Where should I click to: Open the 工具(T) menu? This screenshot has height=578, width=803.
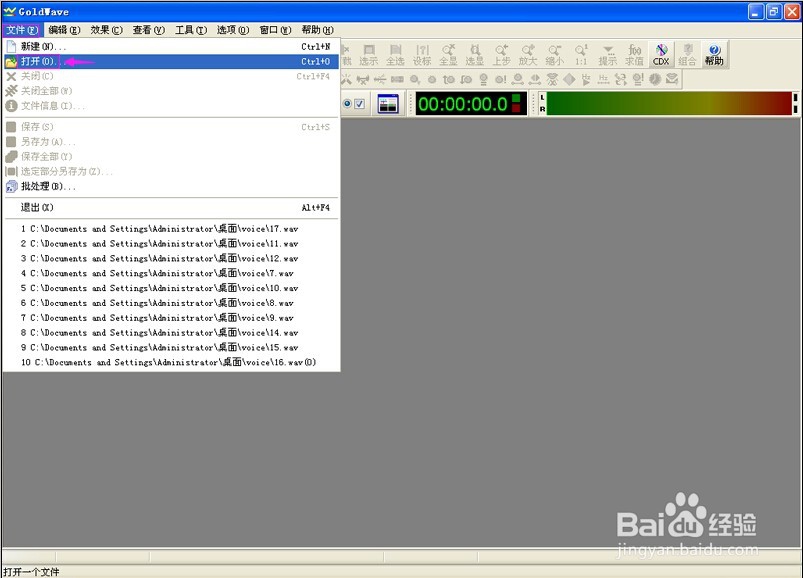191,30
